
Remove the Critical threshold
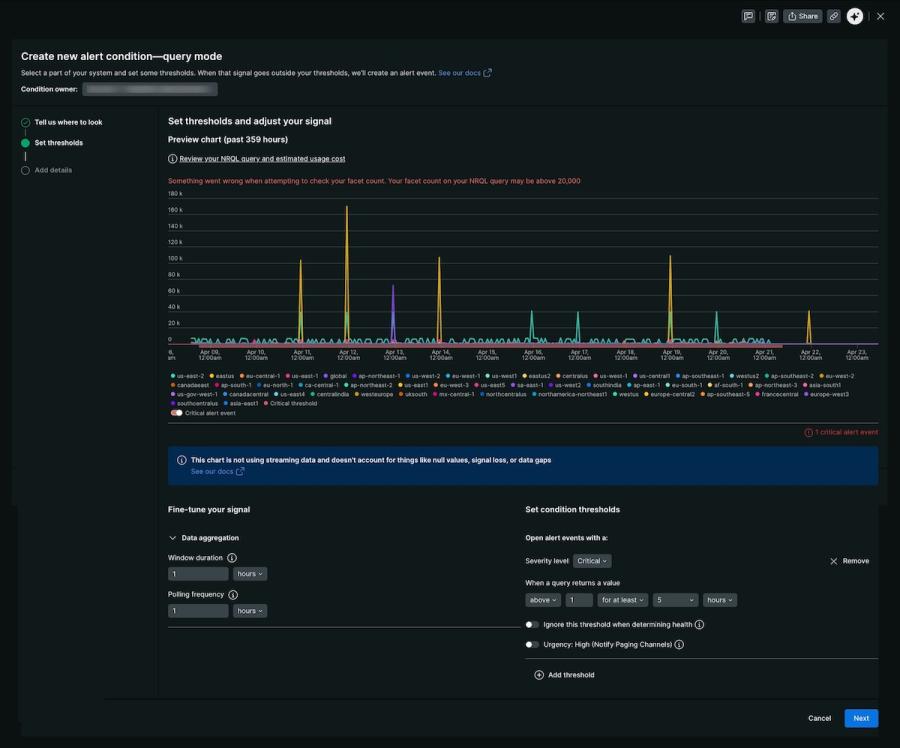point(849,561)
